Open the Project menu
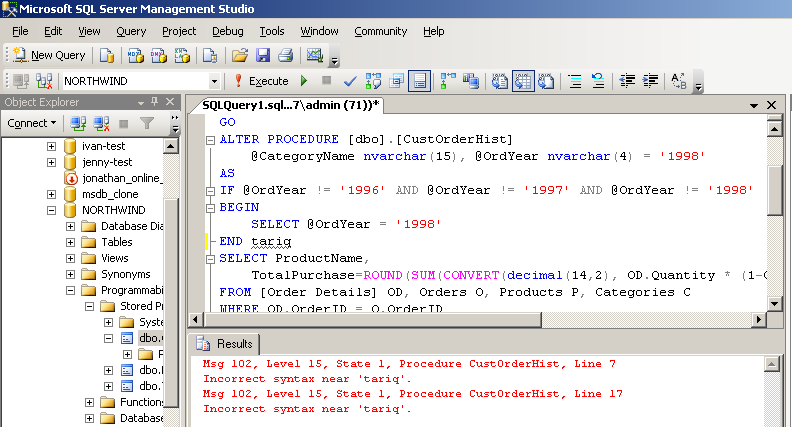 pos(179,31)
